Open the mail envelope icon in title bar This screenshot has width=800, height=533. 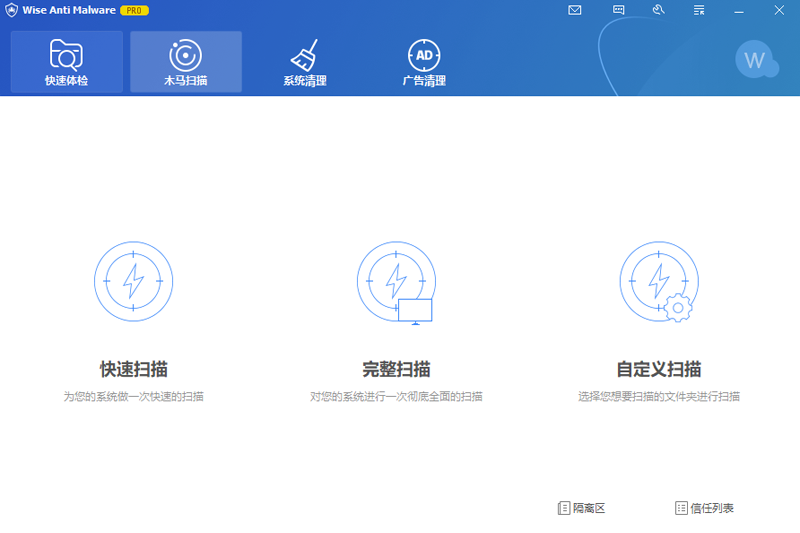pos(575,10)
